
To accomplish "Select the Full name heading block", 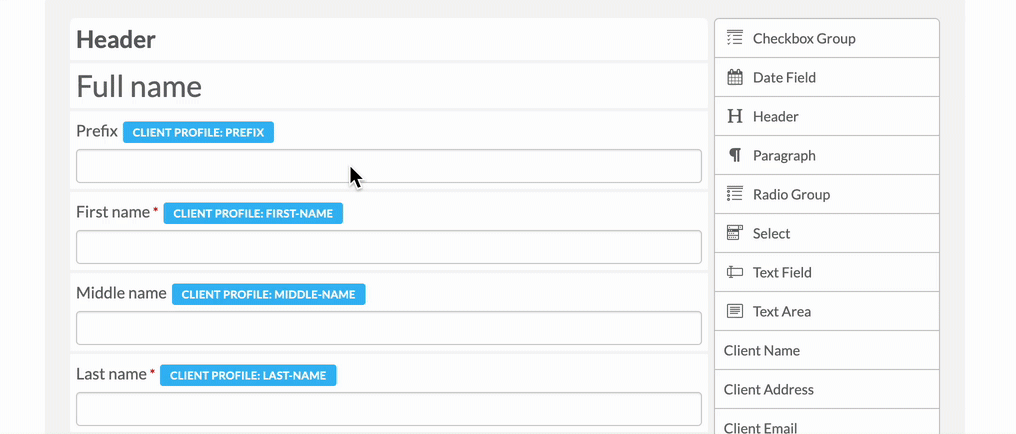I will click(x=389, y=86).
